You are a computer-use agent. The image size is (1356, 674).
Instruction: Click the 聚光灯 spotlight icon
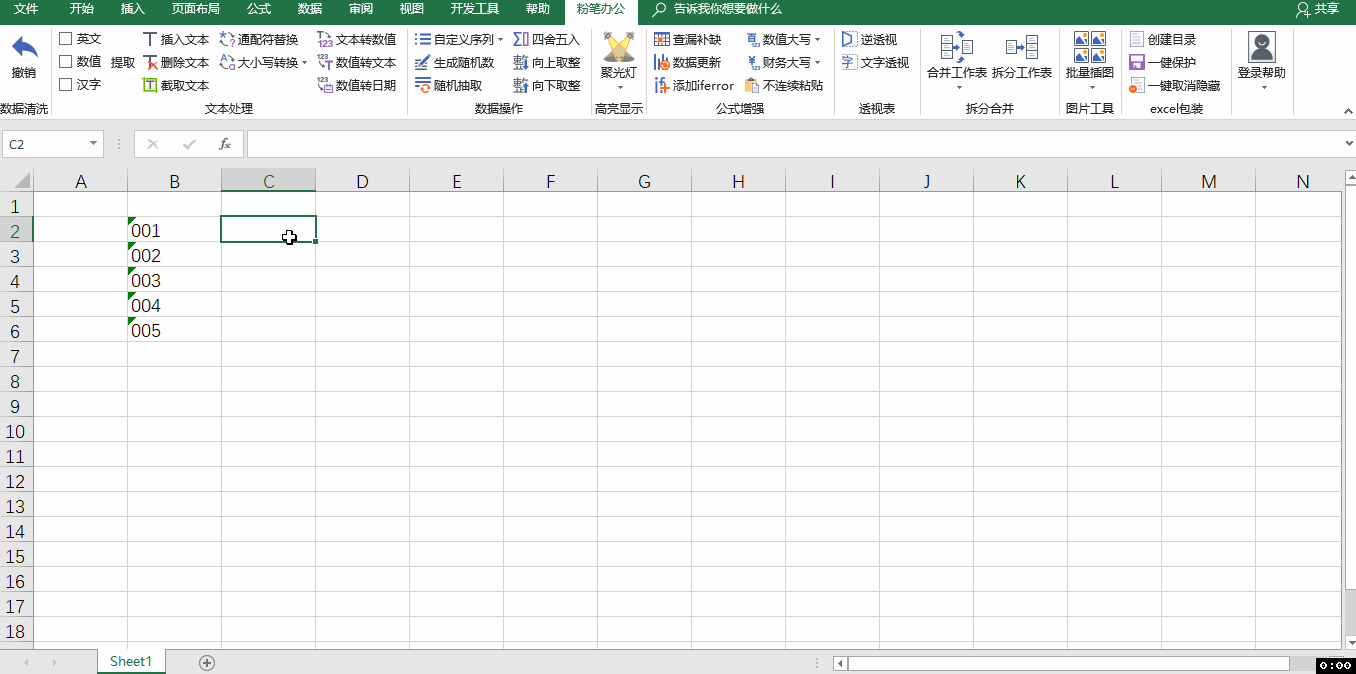(619, 47)
